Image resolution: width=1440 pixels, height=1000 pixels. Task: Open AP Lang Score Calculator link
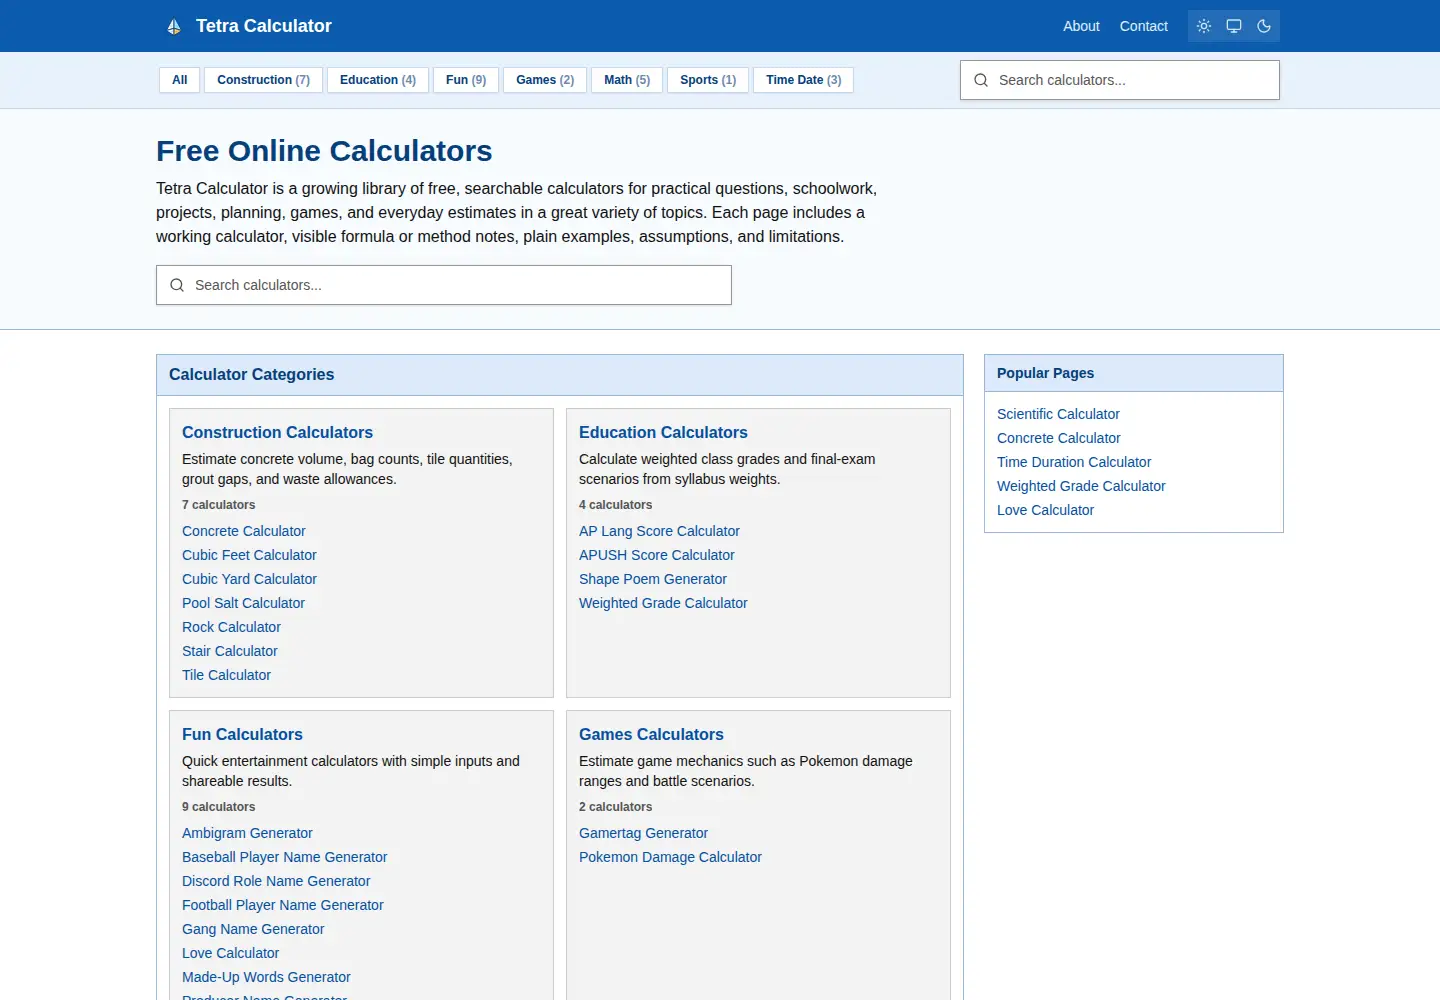[x=659, y=531]
